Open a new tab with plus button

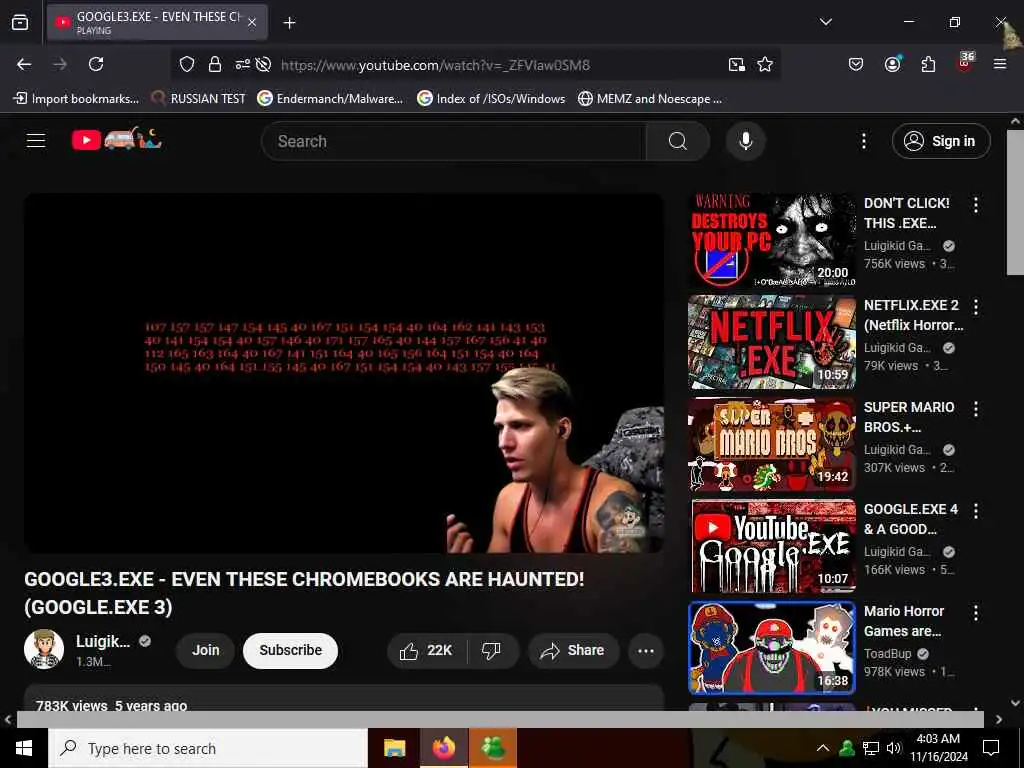(289, 23)
